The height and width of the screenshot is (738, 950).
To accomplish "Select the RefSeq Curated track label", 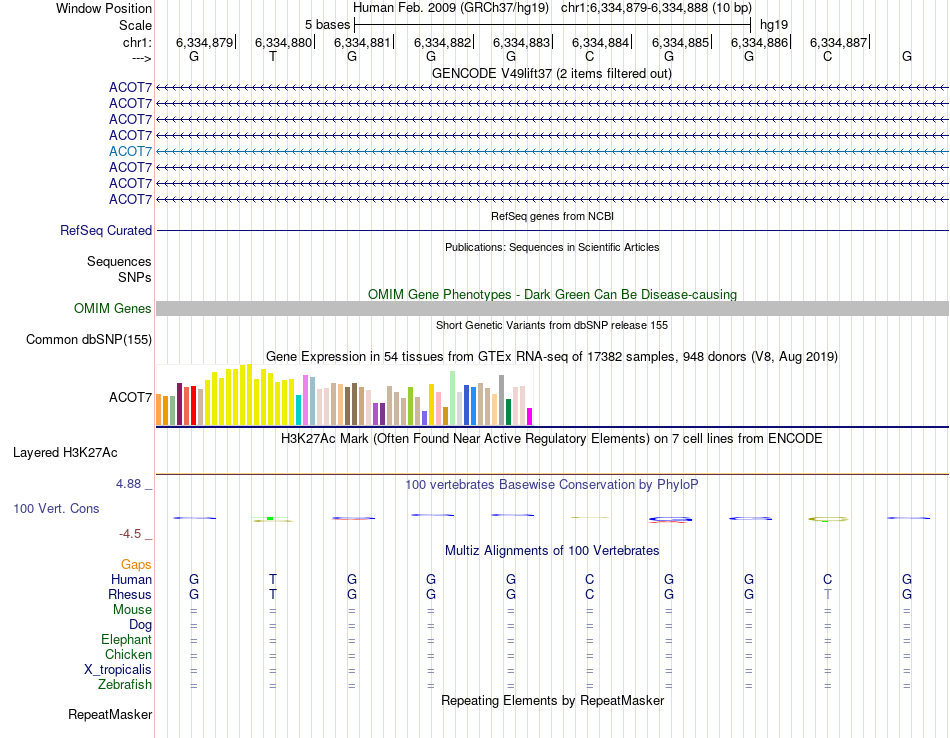I will (x=106, y=231).
